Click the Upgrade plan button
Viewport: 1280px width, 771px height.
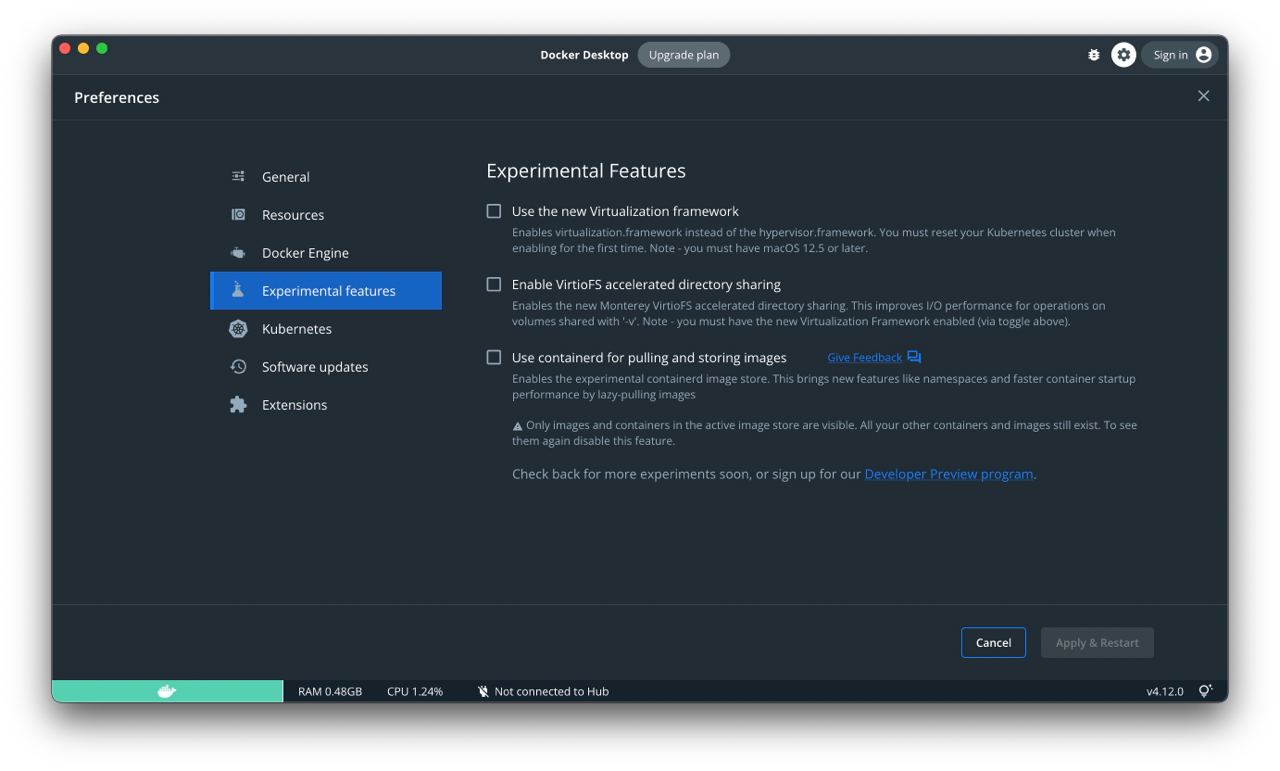684,55
